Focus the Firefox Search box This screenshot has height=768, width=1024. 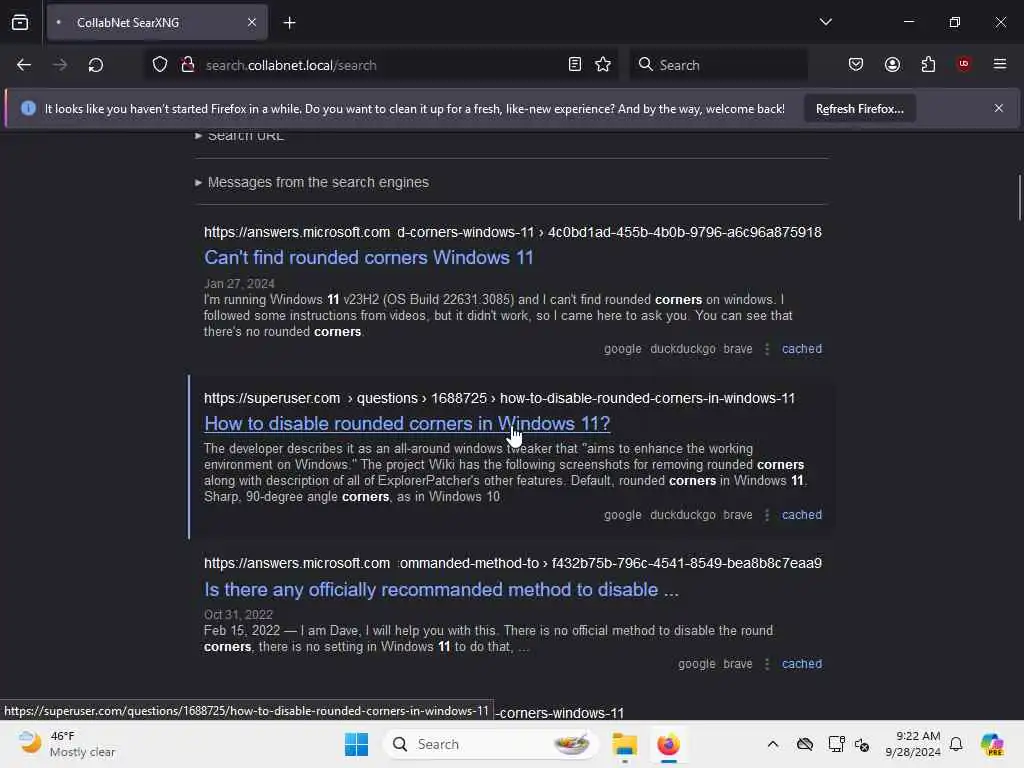(x=718, y=65)
